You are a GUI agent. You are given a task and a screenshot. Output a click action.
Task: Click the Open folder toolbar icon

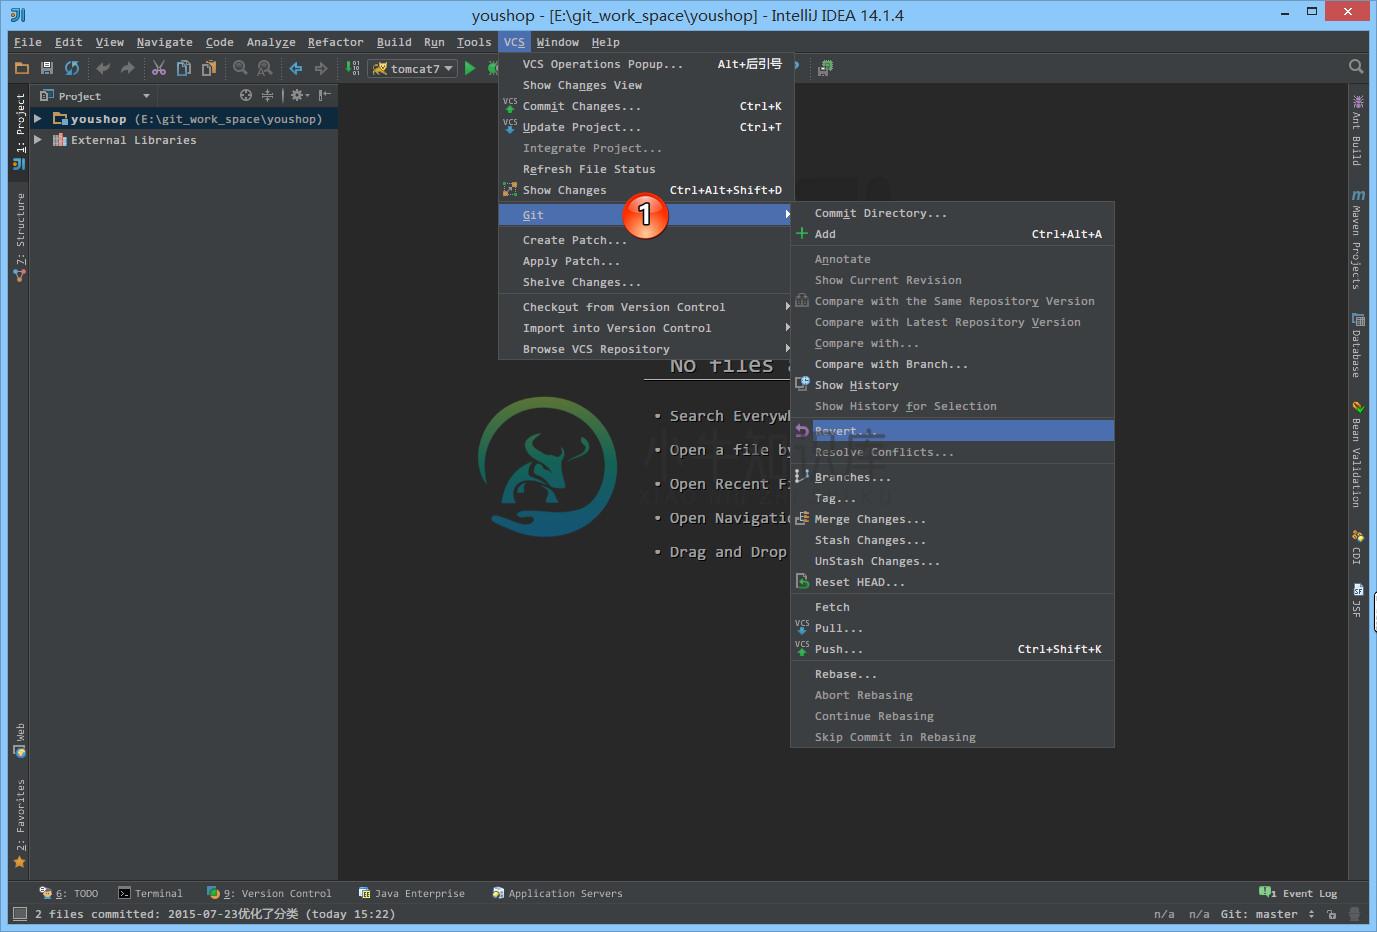(x=22, y=68)
